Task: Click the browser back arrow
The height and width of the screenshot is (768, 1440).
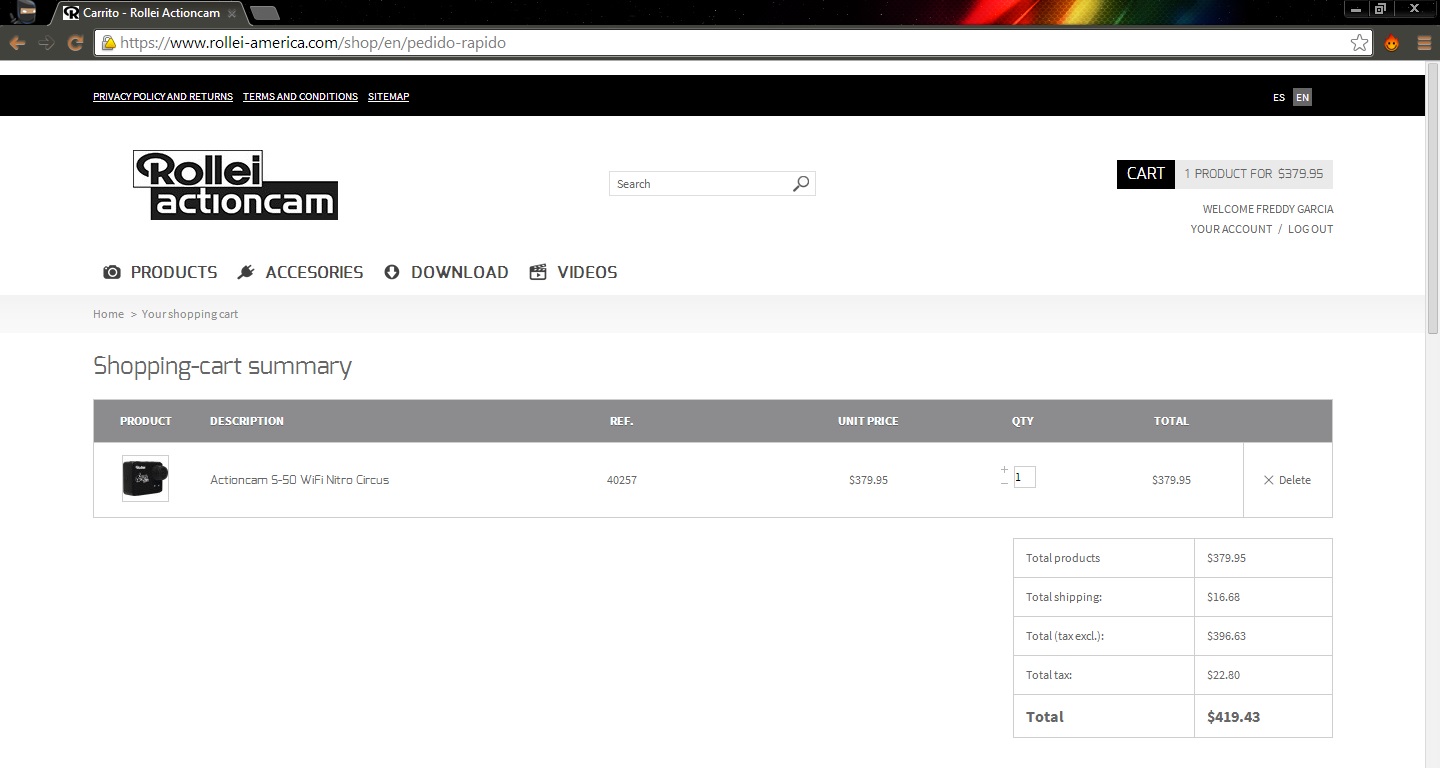Action: tap(17, 43)
